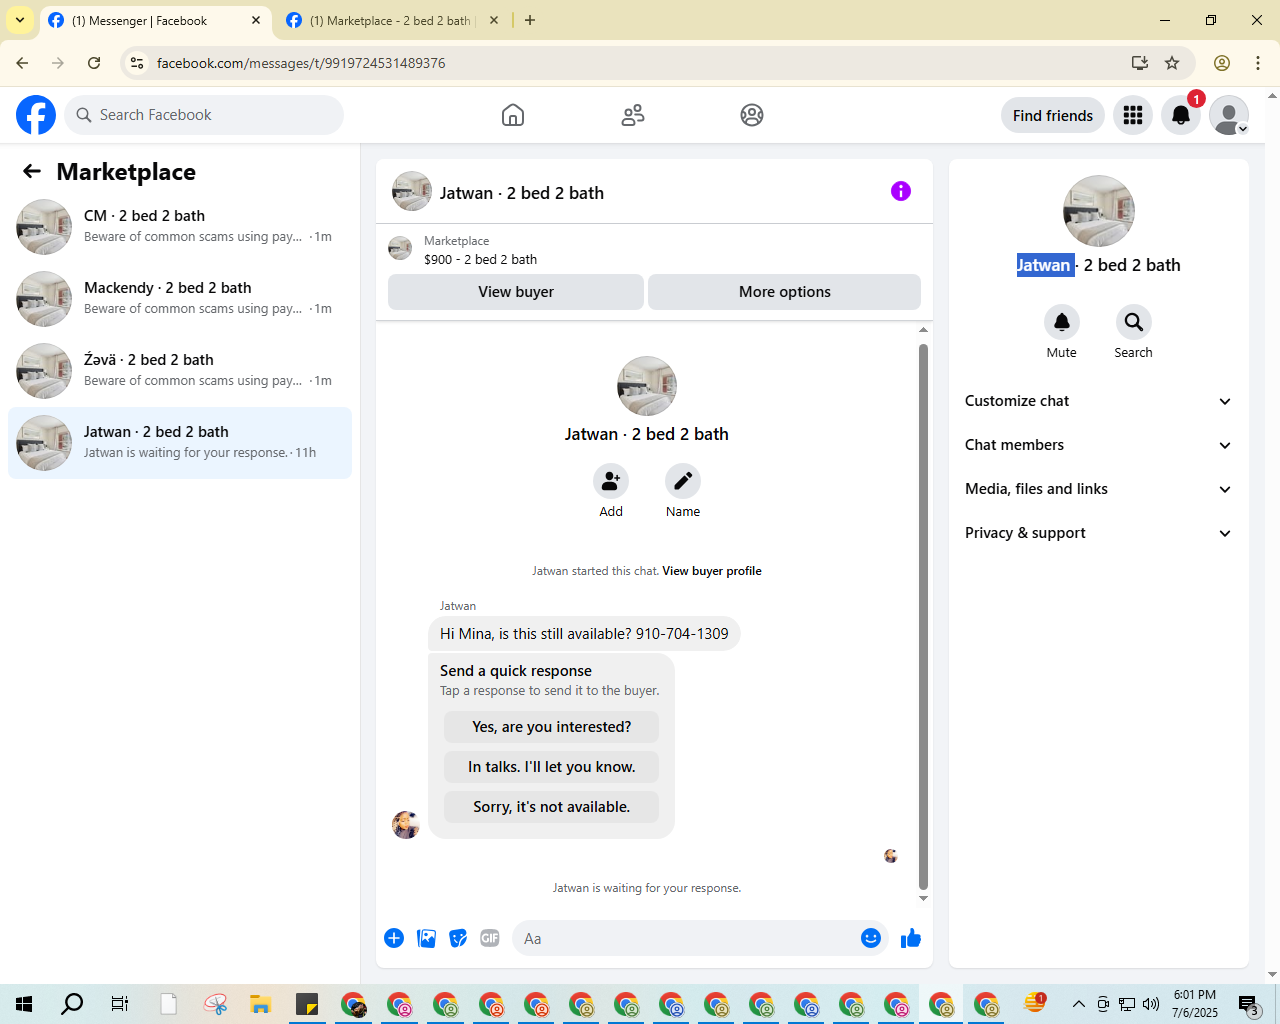Click the Find friends button
1280x1024 pixels.
(1053, 115)
